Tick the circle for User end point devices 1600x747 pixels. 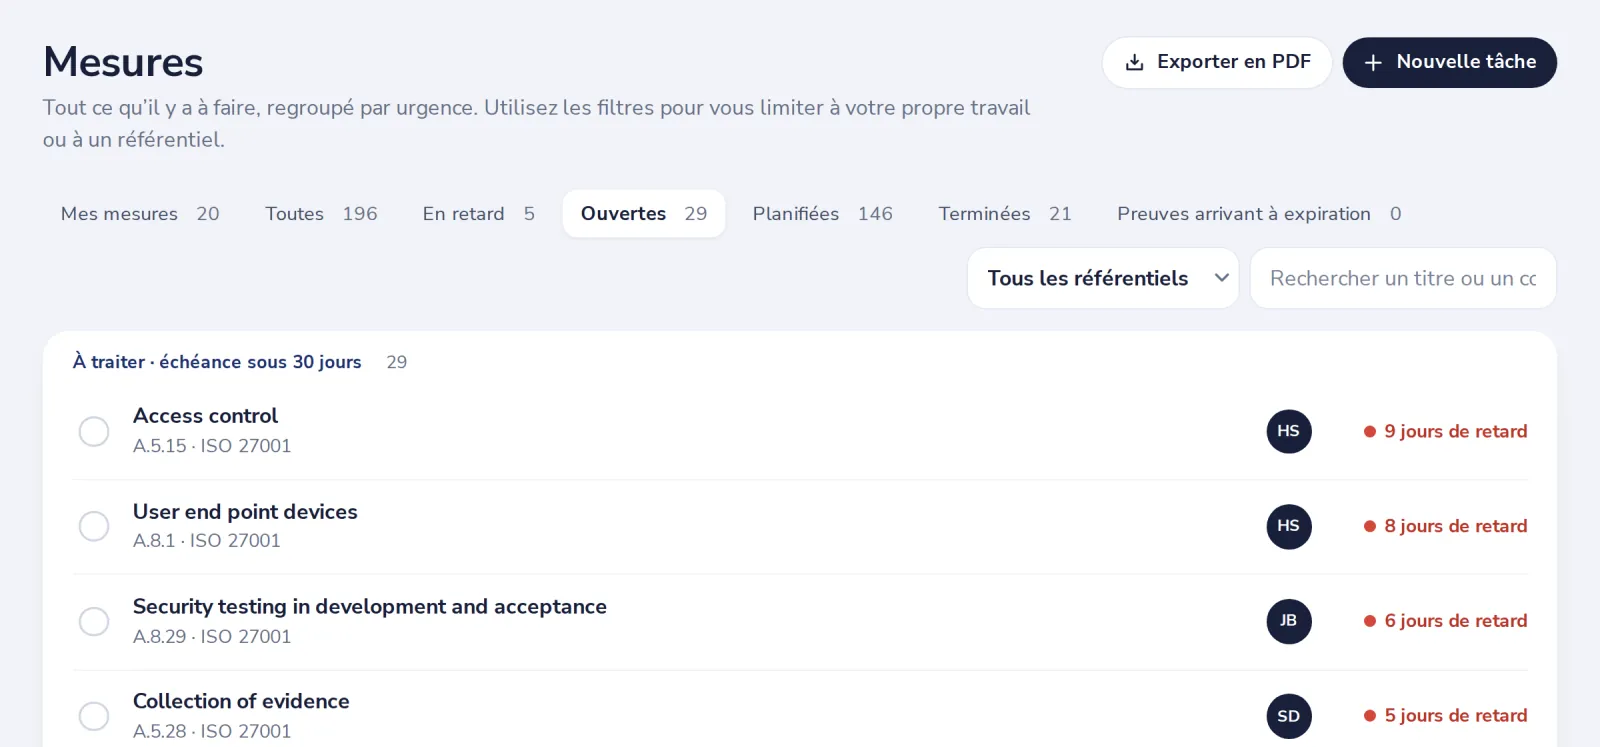[x=94, y=526]
